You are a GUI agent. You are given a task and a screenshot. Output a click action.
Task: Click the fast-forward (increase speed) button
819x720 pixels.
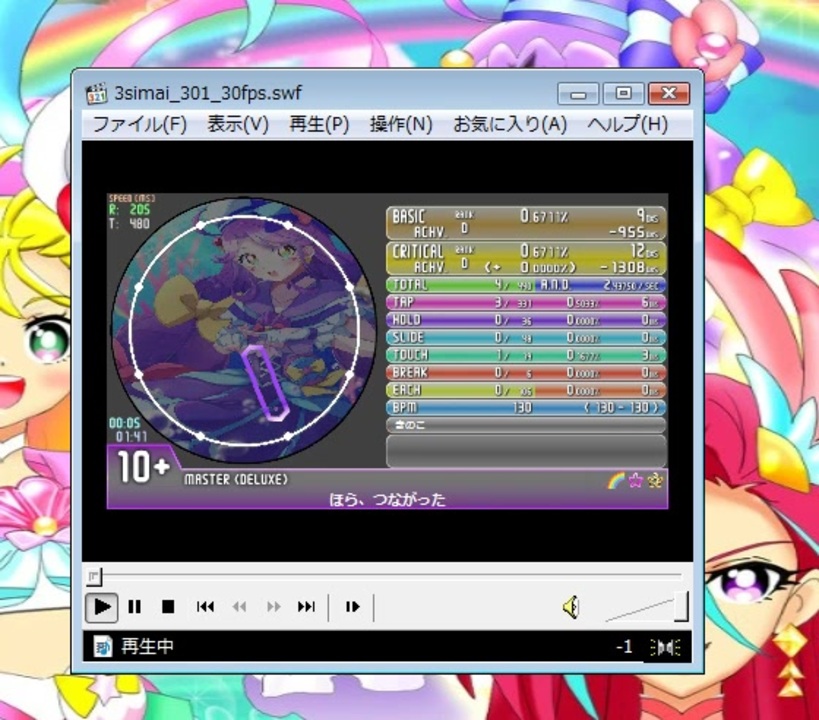pyautogui.click(x=273, y=607)
